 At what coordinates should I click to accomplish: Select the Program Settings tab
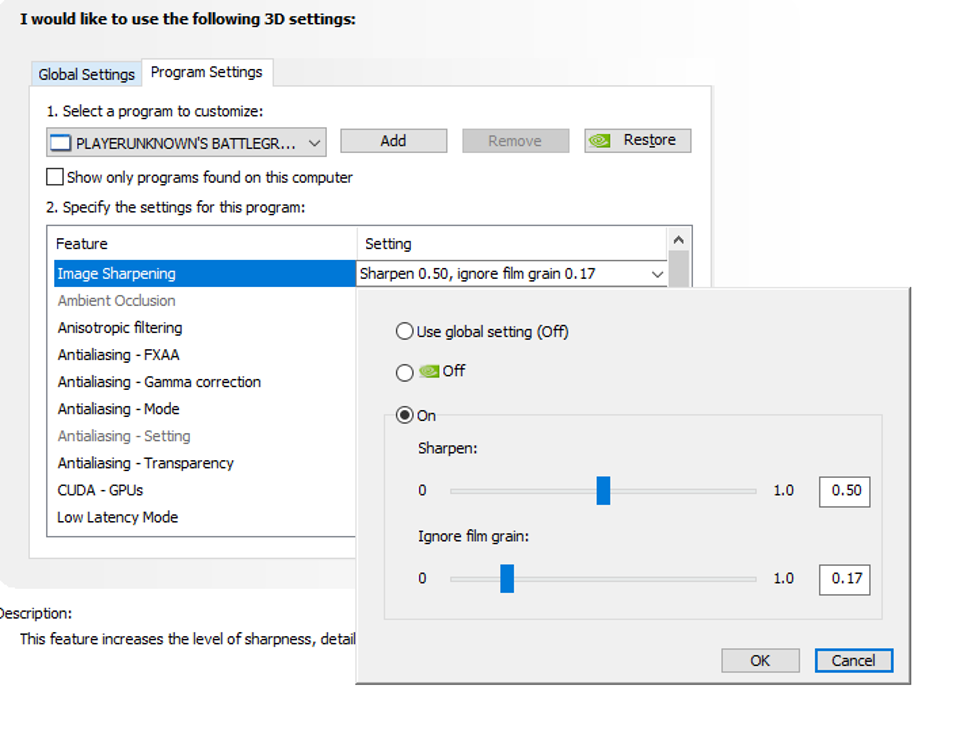(207, 73)
